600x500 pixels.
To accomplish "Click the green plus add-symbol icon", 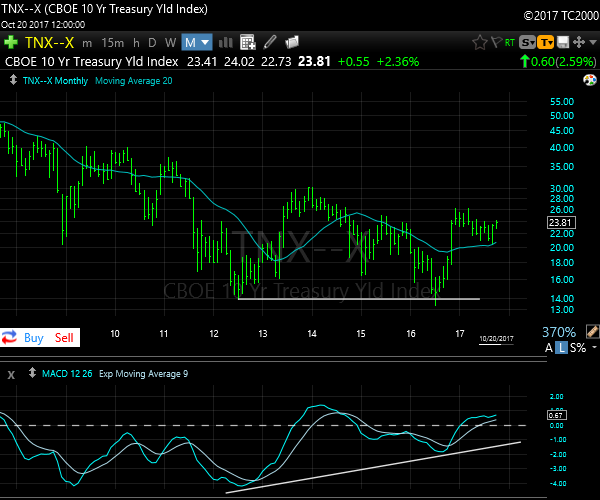I will click(11, 42).
